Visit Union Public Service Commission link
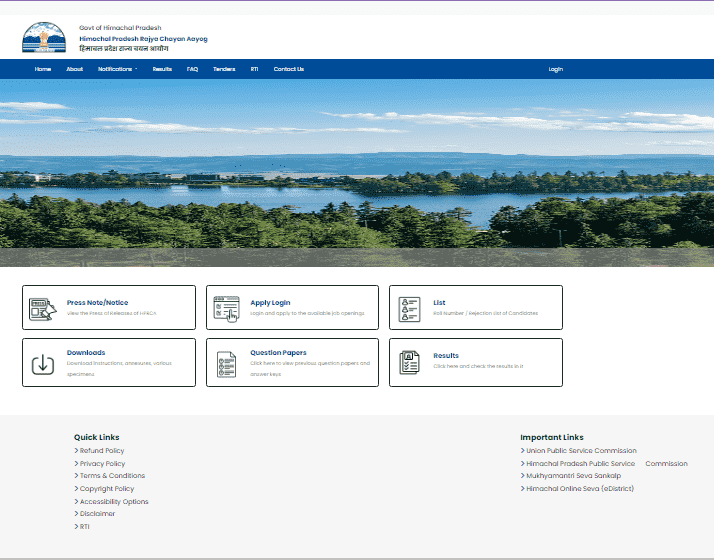Image resolution: width=714 pixels, height=560 pixels. pyautogui.click(x=581, y=451)
